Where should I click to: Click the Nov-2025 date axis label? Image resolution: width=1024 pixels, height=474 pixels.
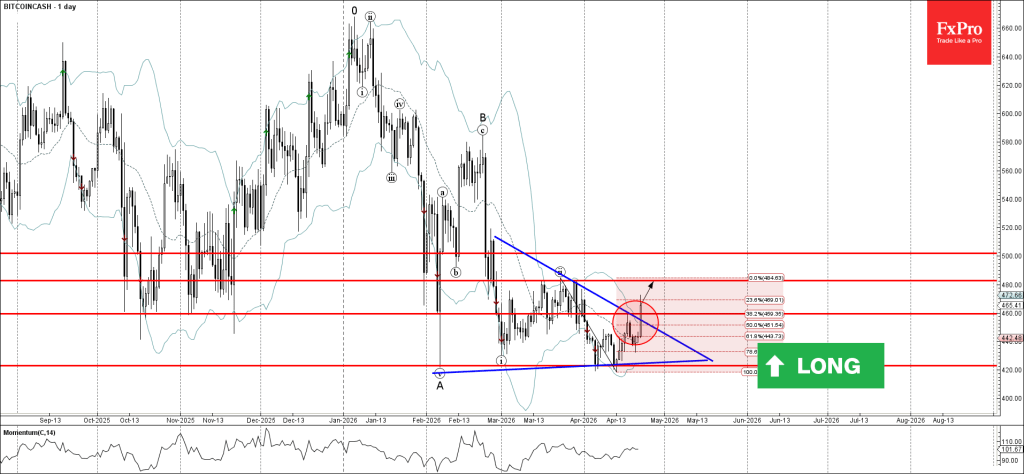(x=180, y=420)
